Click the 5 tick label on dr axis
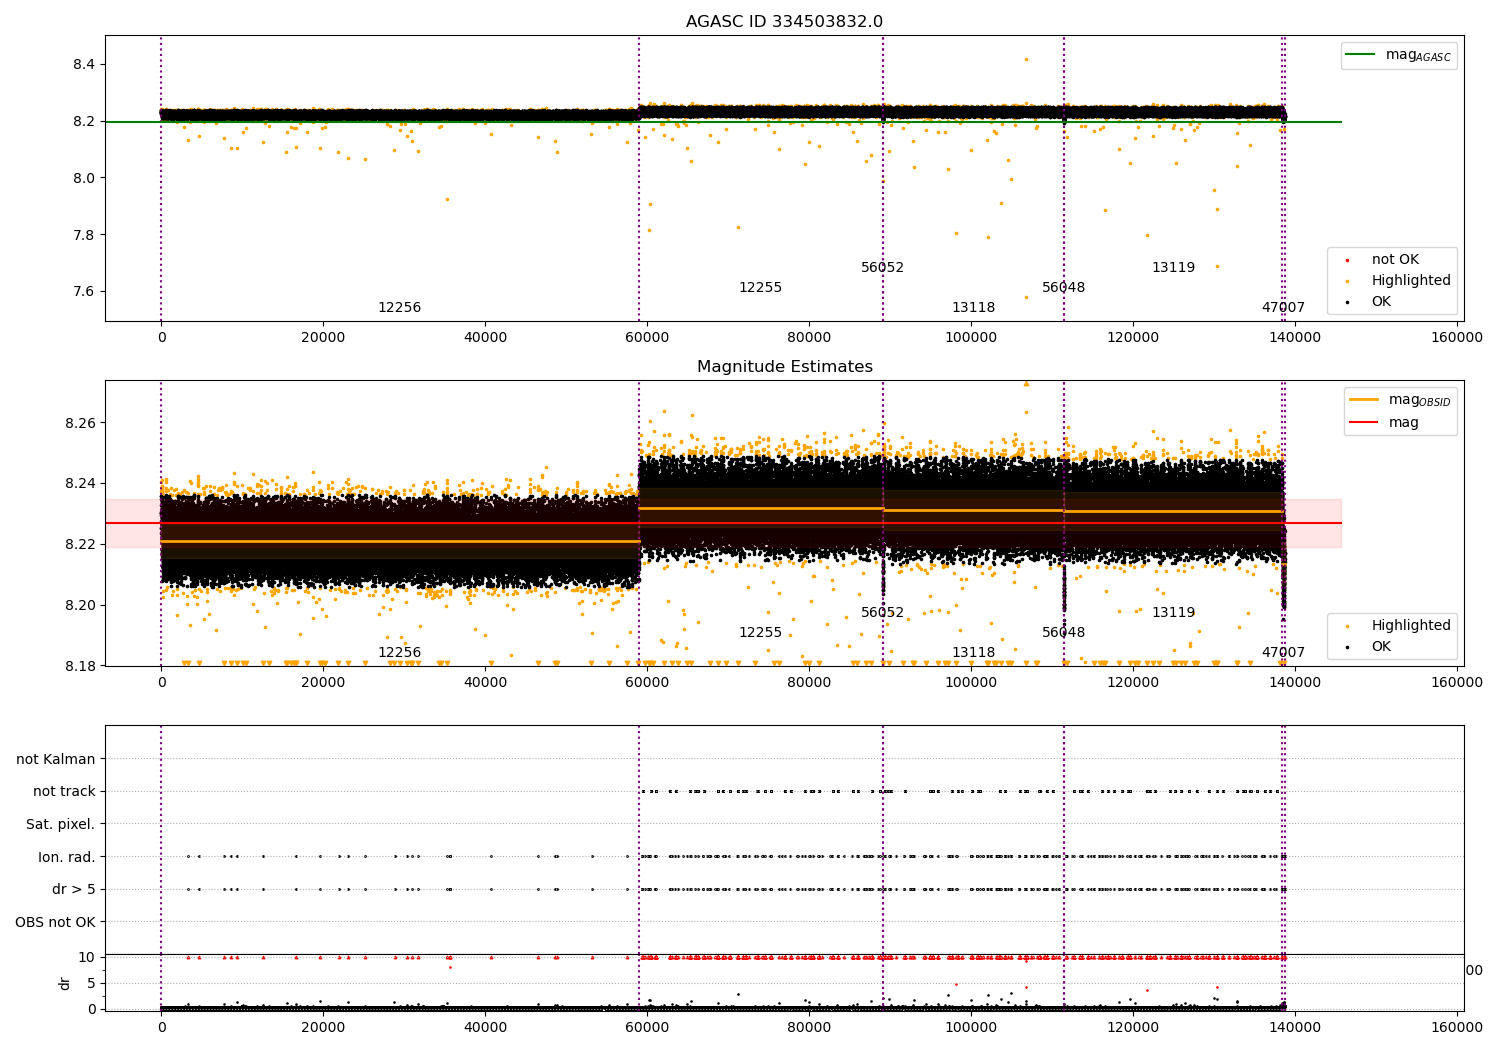1500x1050 pixels. coord(92,983)
